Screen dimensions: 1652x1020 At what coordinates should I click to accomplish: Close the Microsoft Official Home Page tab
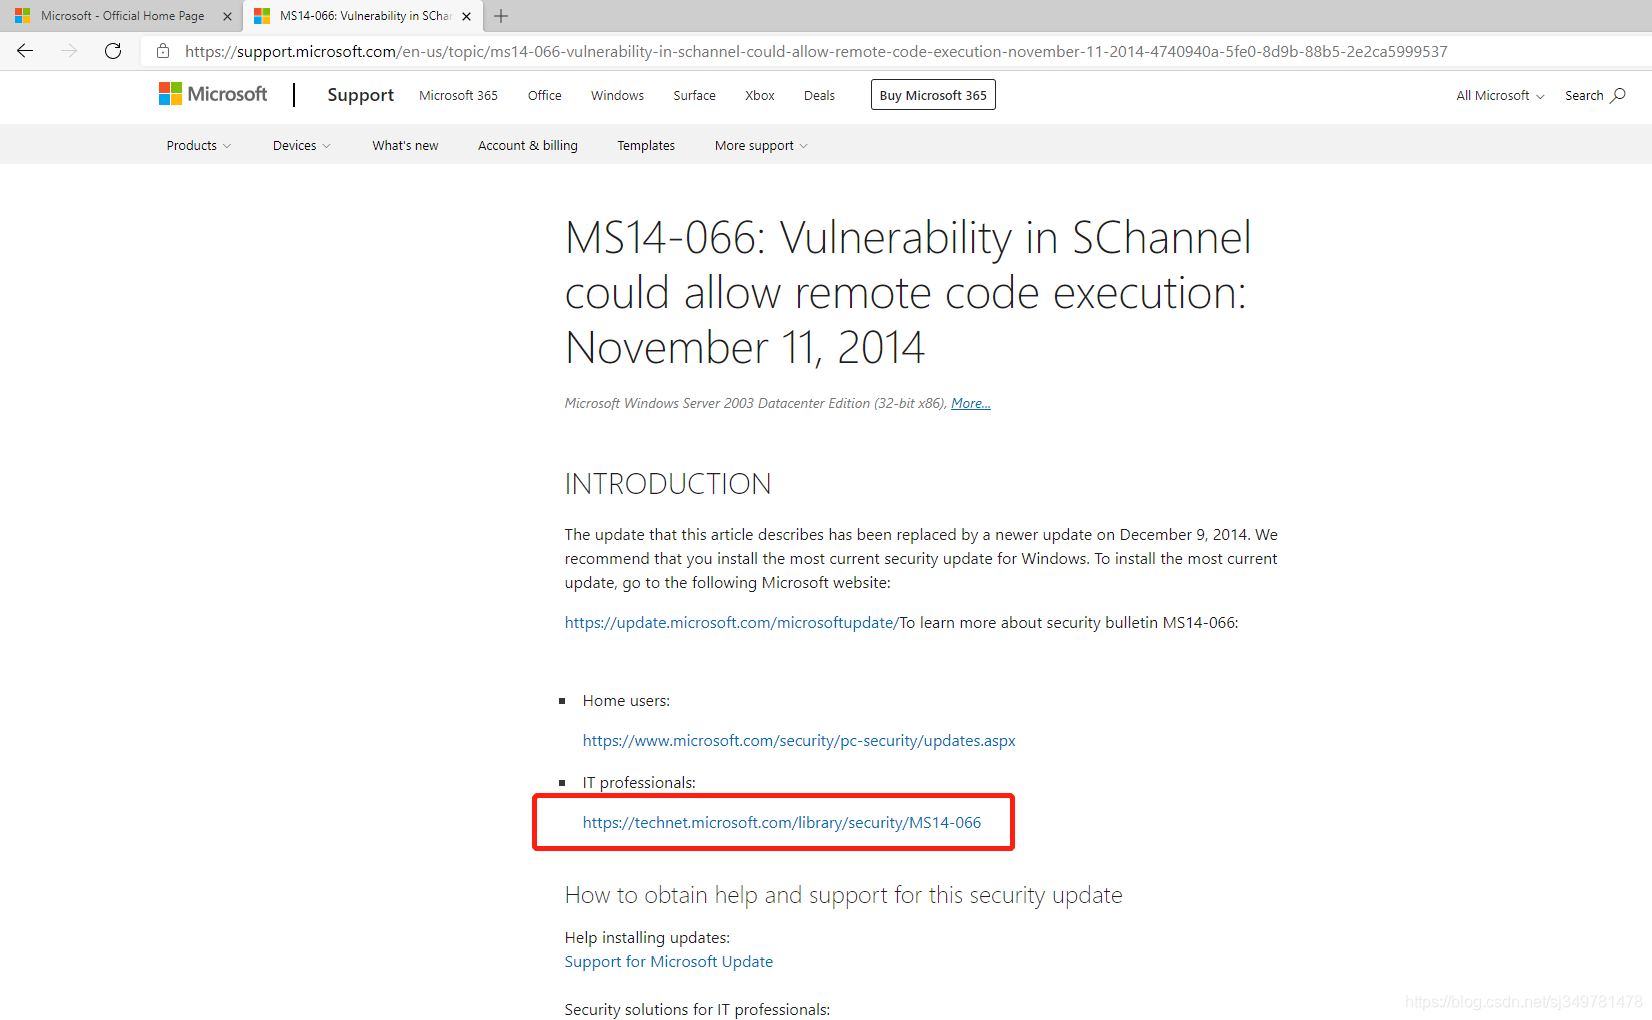tap(227, 16)
